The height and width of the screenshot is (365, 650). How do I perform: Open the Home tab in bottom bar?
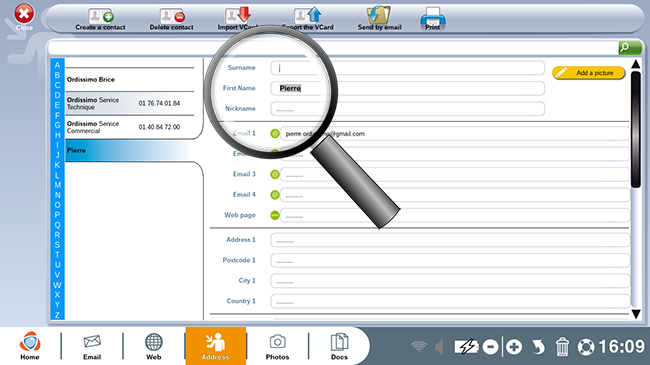[30, 345]
